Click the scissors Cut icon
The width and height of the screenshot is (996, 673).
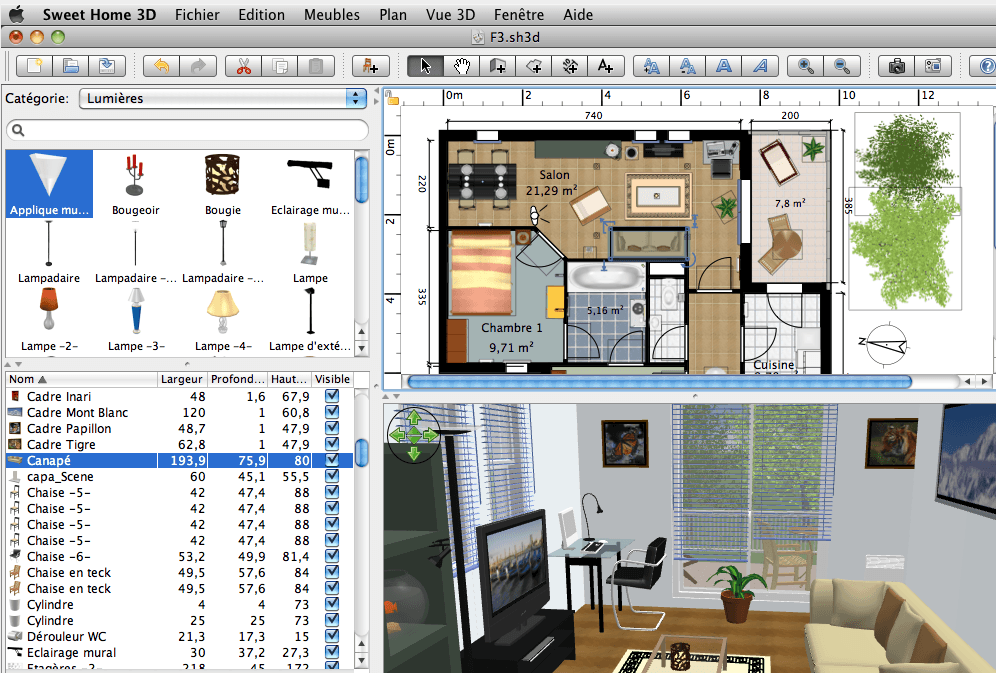tap(242, 66)
